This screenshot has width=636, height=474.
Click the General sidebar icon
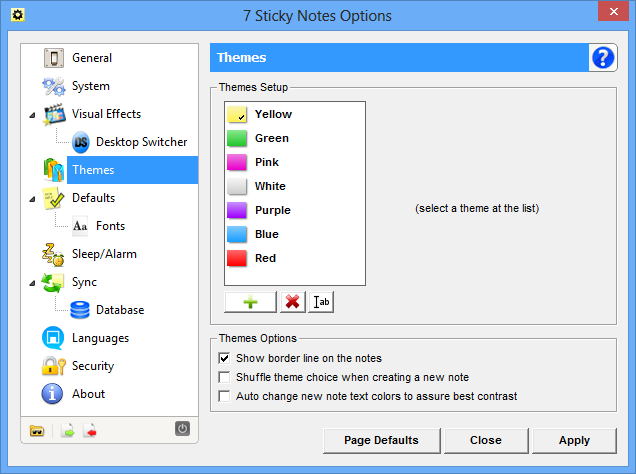pyautogui.click(x=54, y=58)
